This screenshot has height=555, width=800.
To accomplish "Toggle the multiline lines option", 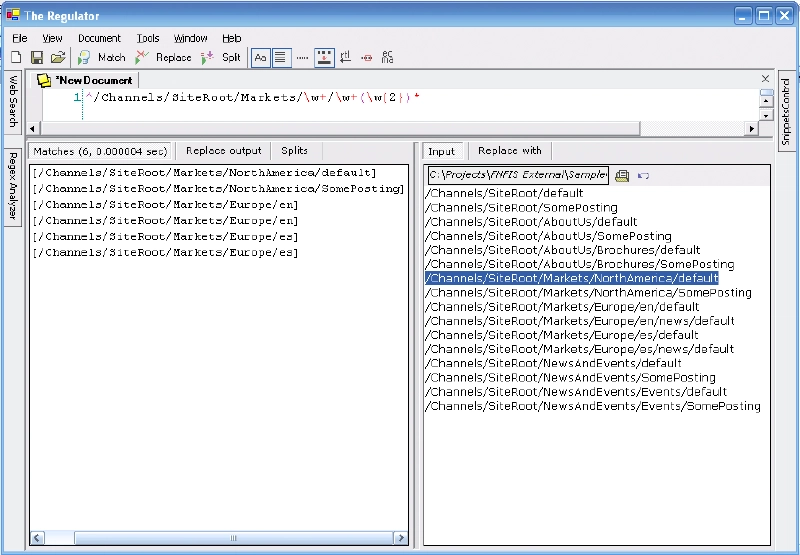I will point(281,58).
